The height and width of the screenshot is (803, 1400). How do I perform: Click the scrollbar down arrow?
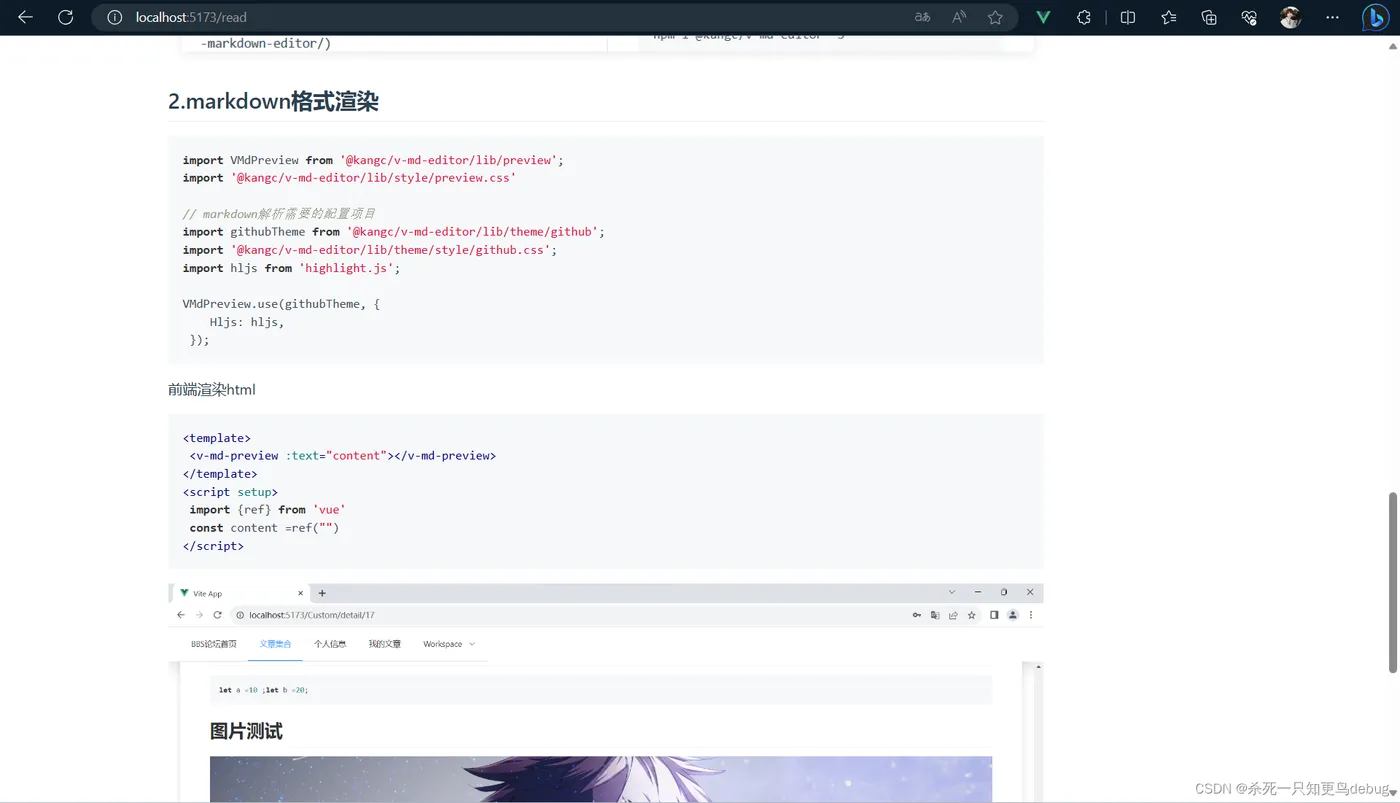pyautogui.click(x=1392, y=793)
